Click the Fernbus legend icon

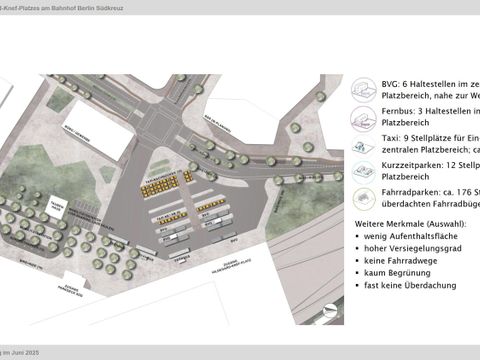(364, 118)
